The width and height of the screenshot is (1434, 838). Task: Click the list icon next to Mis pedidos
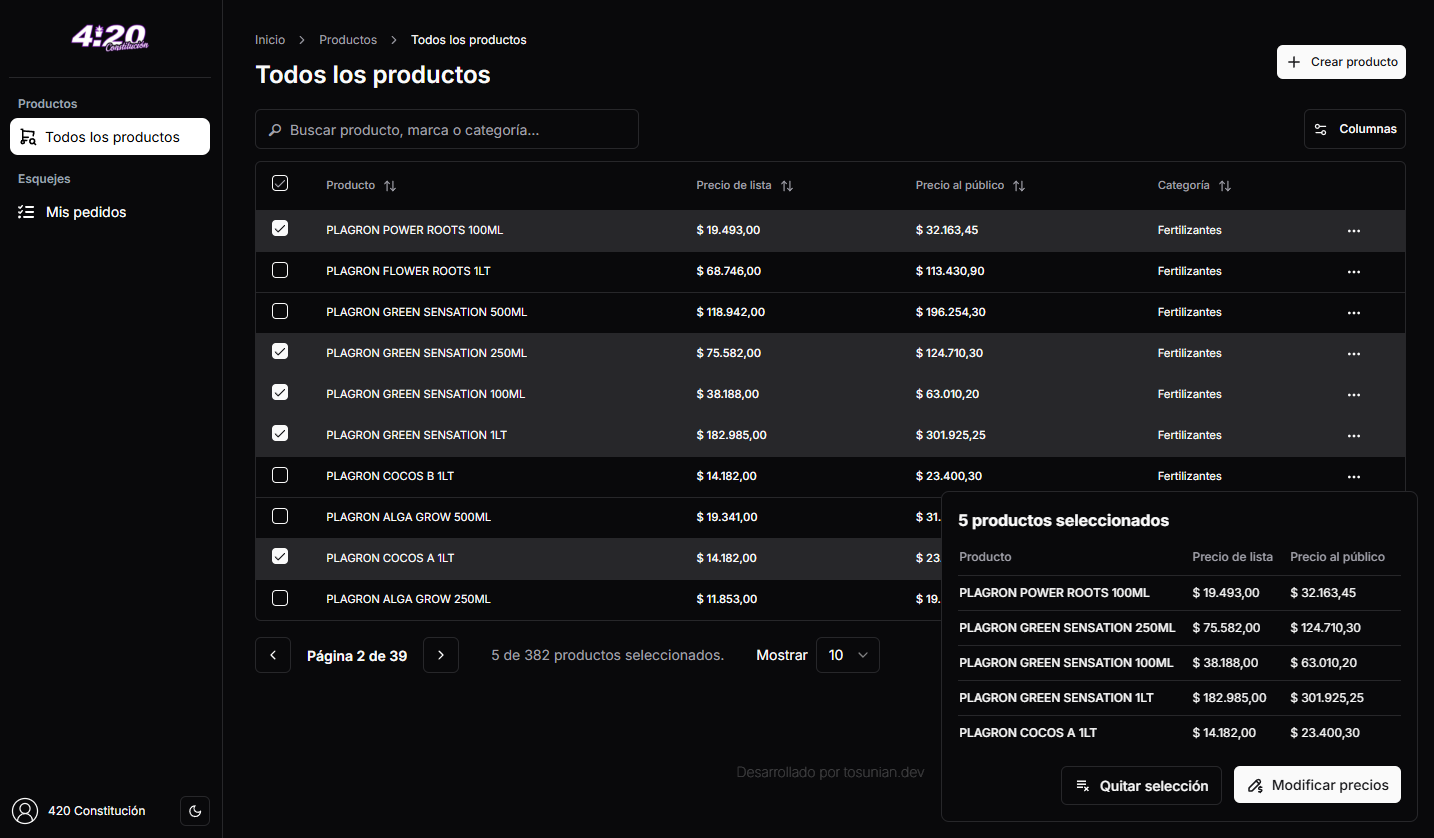27,211
